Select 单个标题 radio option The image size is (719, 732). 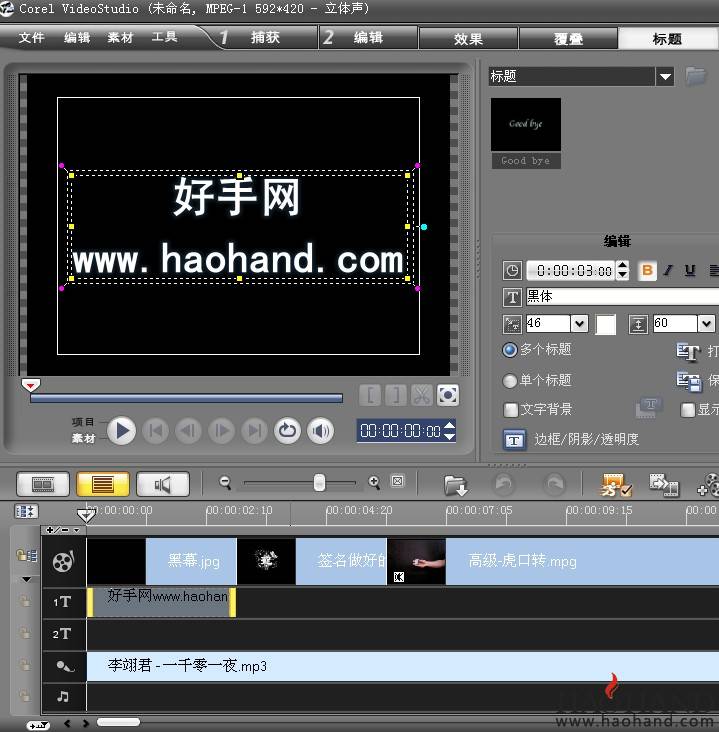click(509, 380)
